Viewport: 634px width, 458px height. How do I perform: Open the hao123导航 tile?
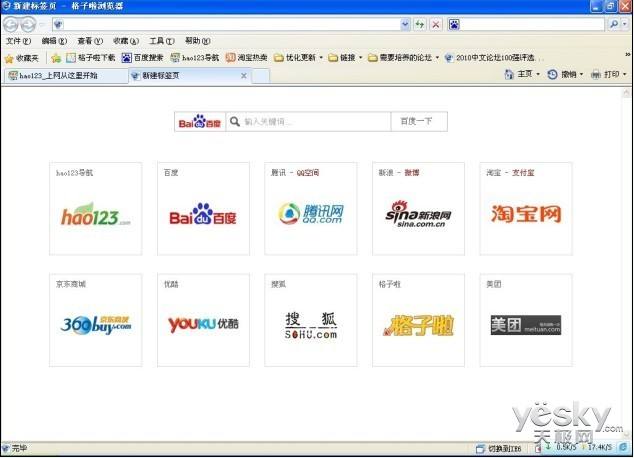[96, 209]
